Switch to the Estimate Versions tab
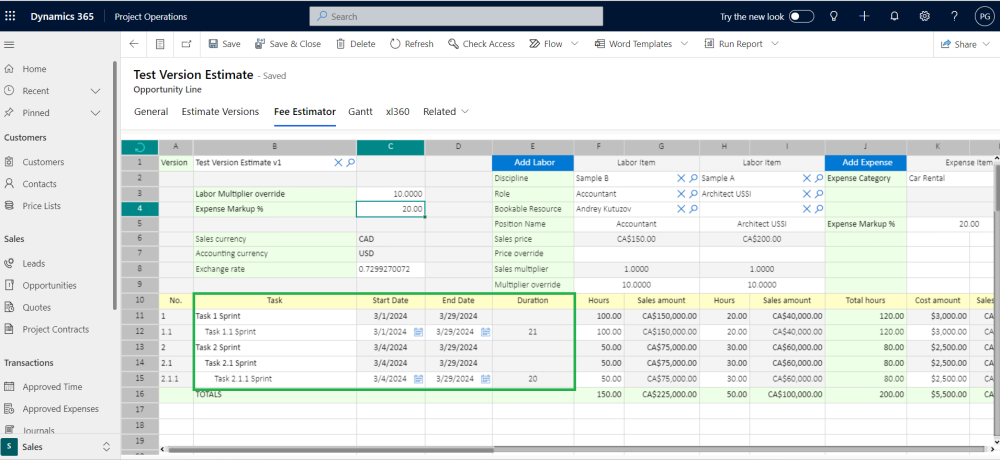 coord(219,112)
